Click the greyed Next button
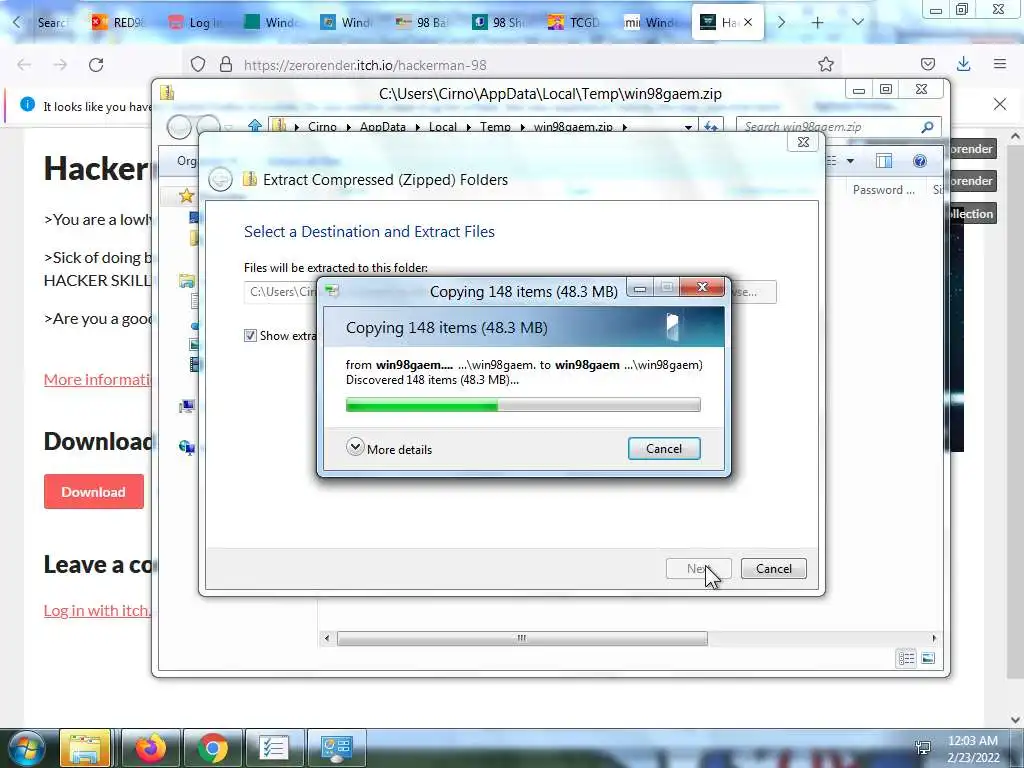The height and width of the screenshot is (768, 1024). point(698,569)
